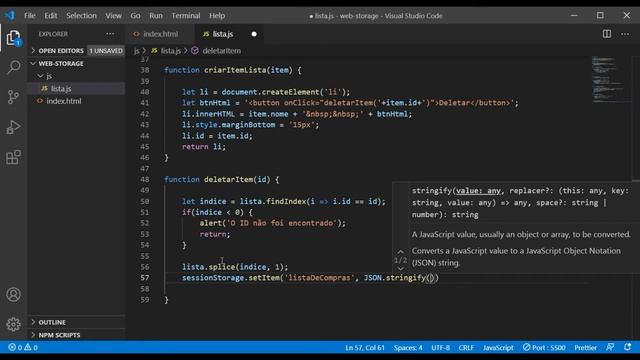Viewport: 640px width, 360px height.
Task: Click inside JSON.stringify parentheses on line 57
Action: (432, 278)
